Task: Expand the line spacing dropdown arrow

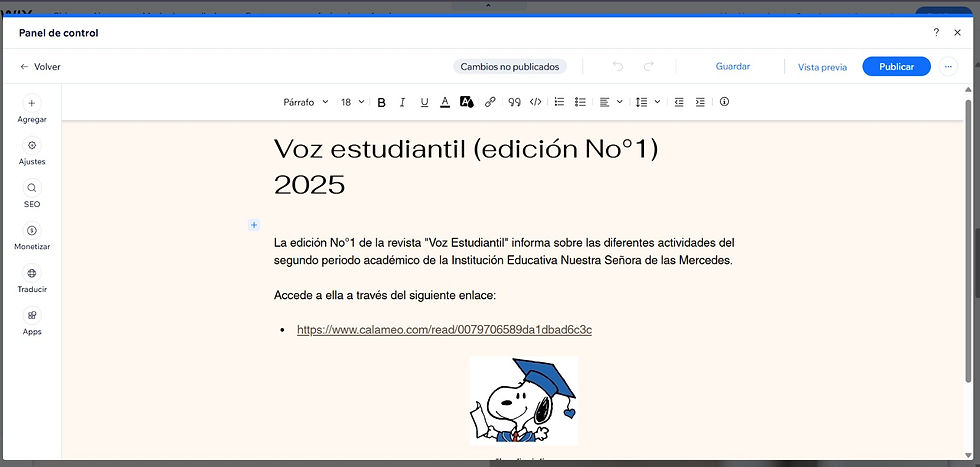Action: tap(658, 102)
